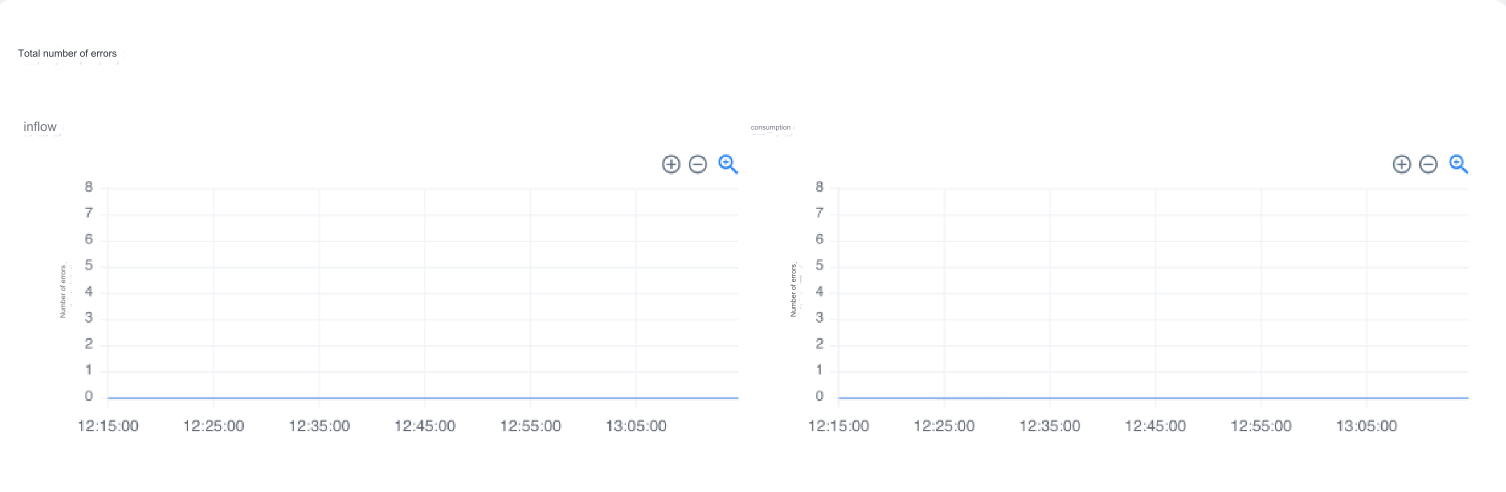Click the 12:15:00 label on inflow chart
Screen dimensions: 1506x492
tap(108, 426)
